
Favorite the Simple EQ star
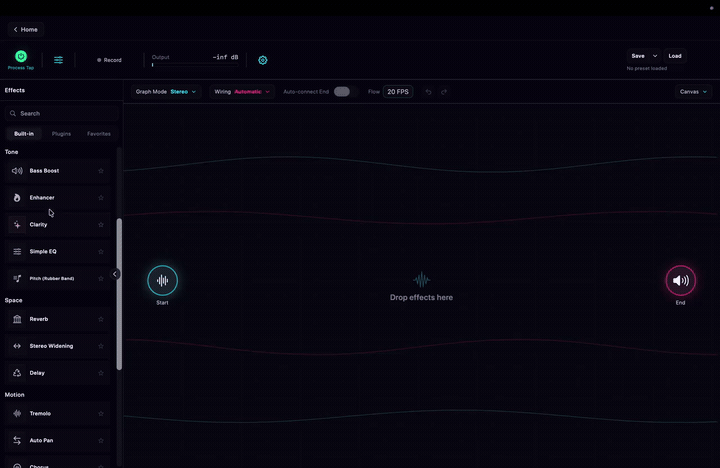(x=101, y=252)
